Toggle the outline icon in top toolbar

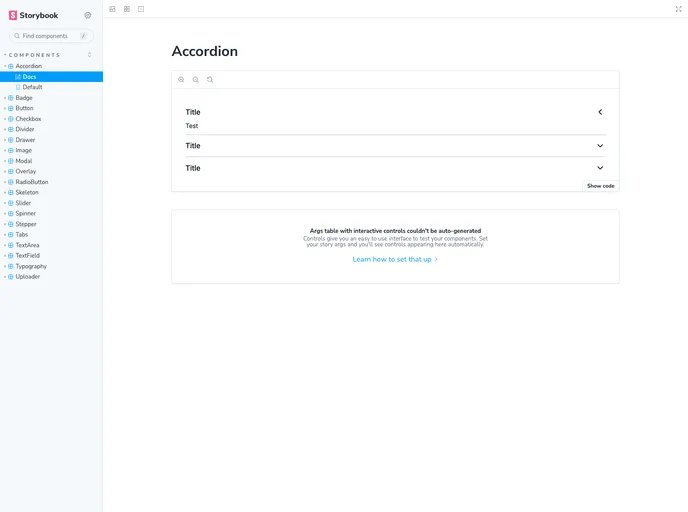click(x=141, y=9)
